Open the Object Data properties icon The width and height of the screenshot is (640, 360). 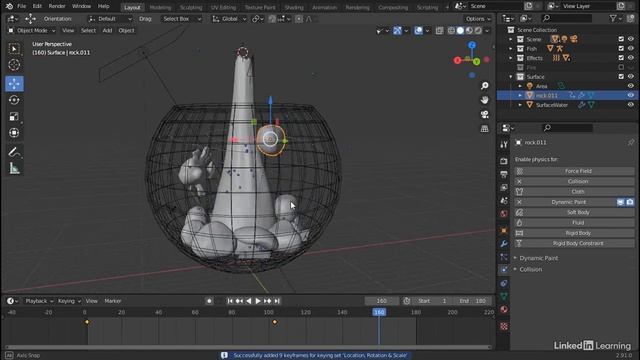click(x=504, y=296)
